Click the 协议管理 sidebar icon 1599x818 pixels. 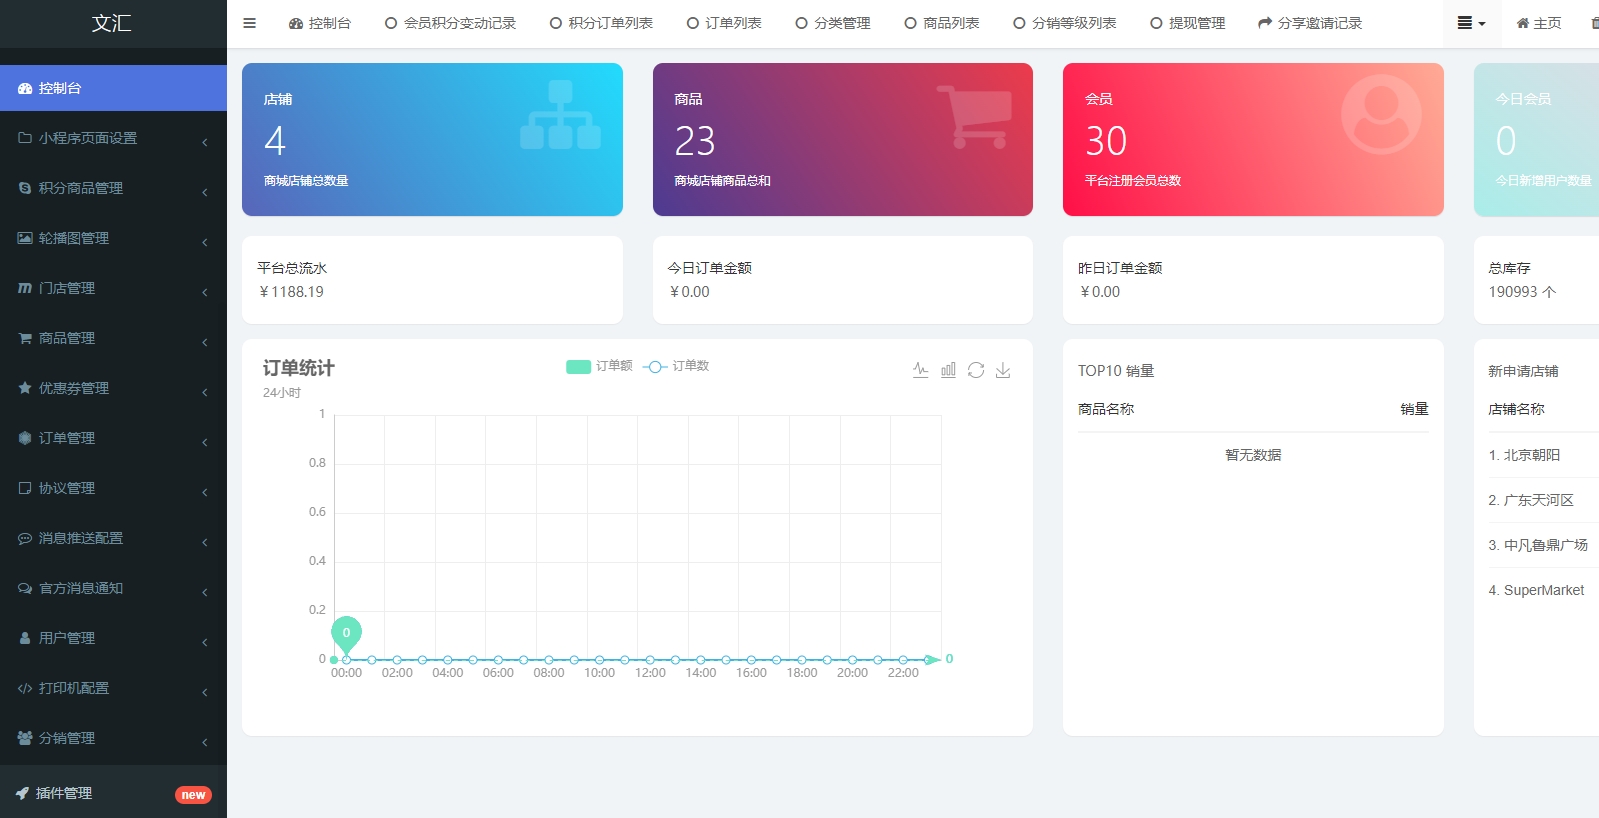point(25,488)
